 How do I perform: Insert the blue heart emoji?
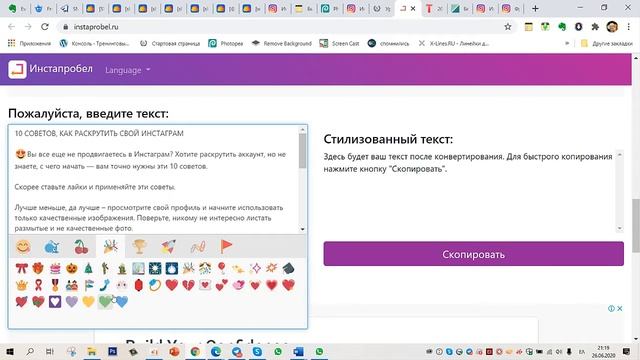point(122,302)
